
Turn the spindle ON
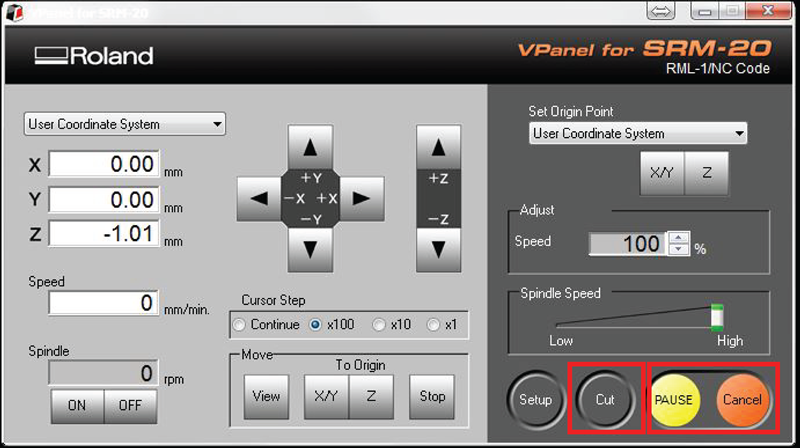click(77, 406)
